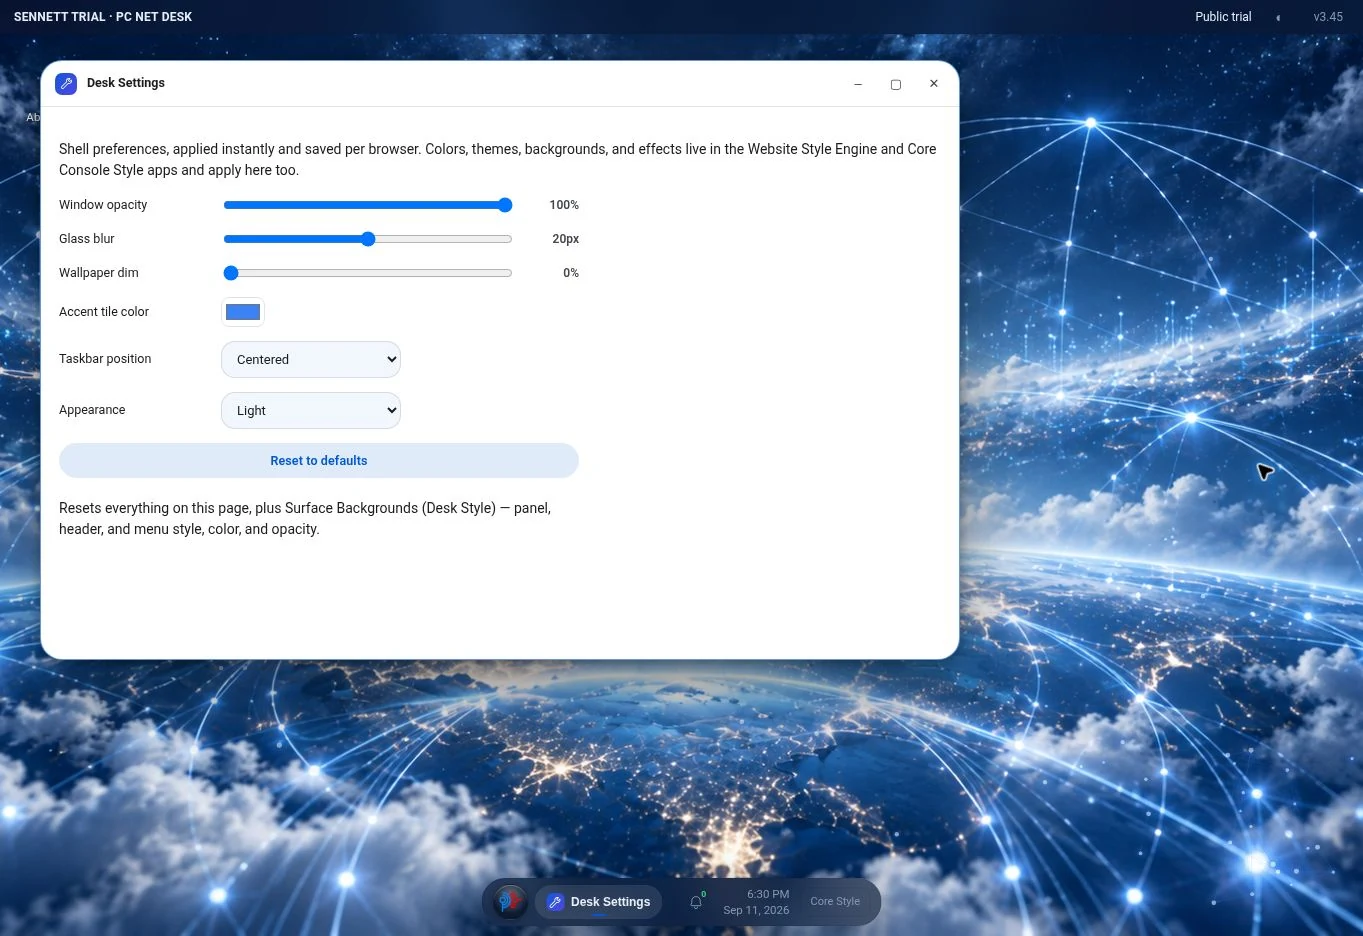Open the Appearance dropdown set to Light
1363x936 pixels.
(x=311, y=410)
